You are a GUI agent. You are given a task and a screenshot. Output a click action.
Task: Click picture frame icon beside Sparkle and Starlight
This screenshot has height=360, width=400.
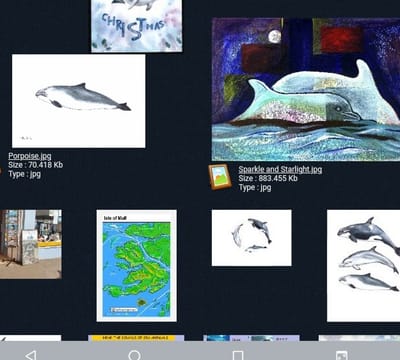[x=220, y=177]
